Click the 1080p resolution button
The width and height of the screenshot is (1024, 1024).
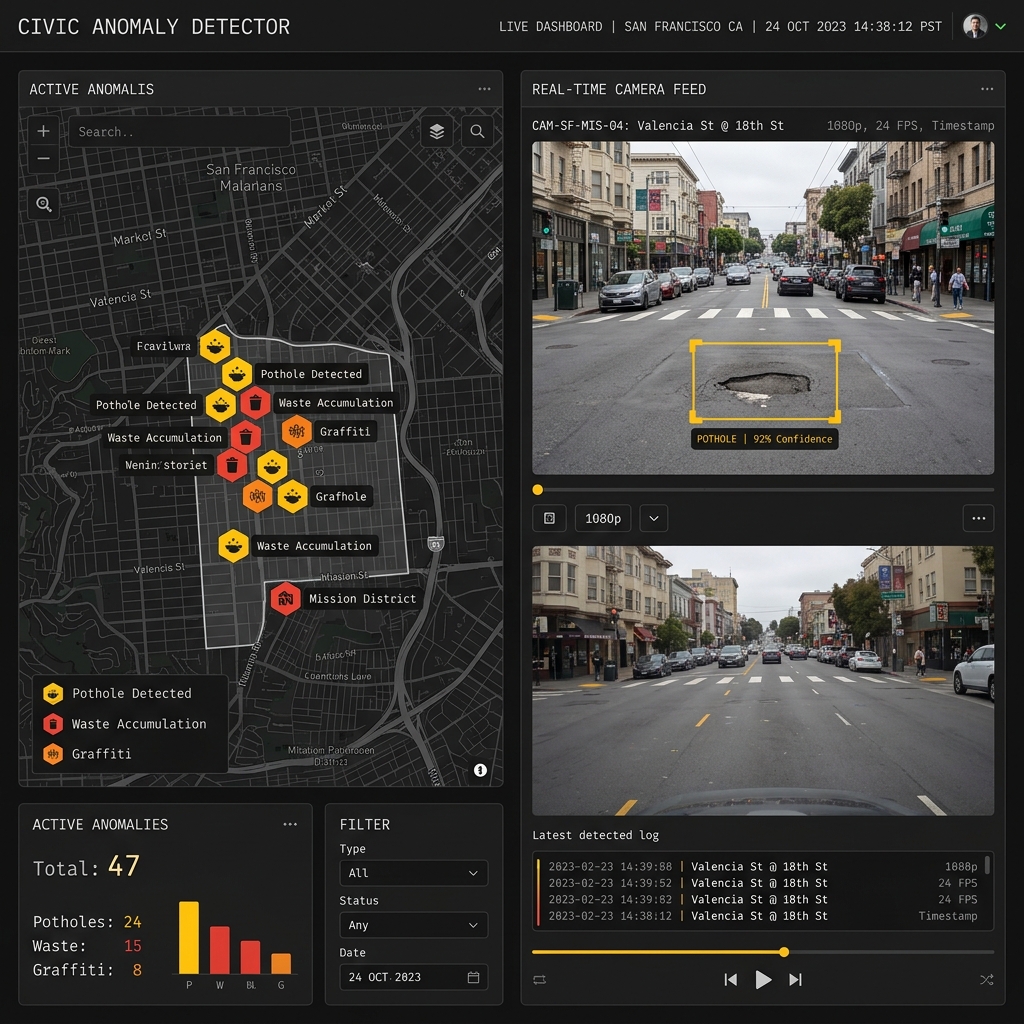pos(603,518)
